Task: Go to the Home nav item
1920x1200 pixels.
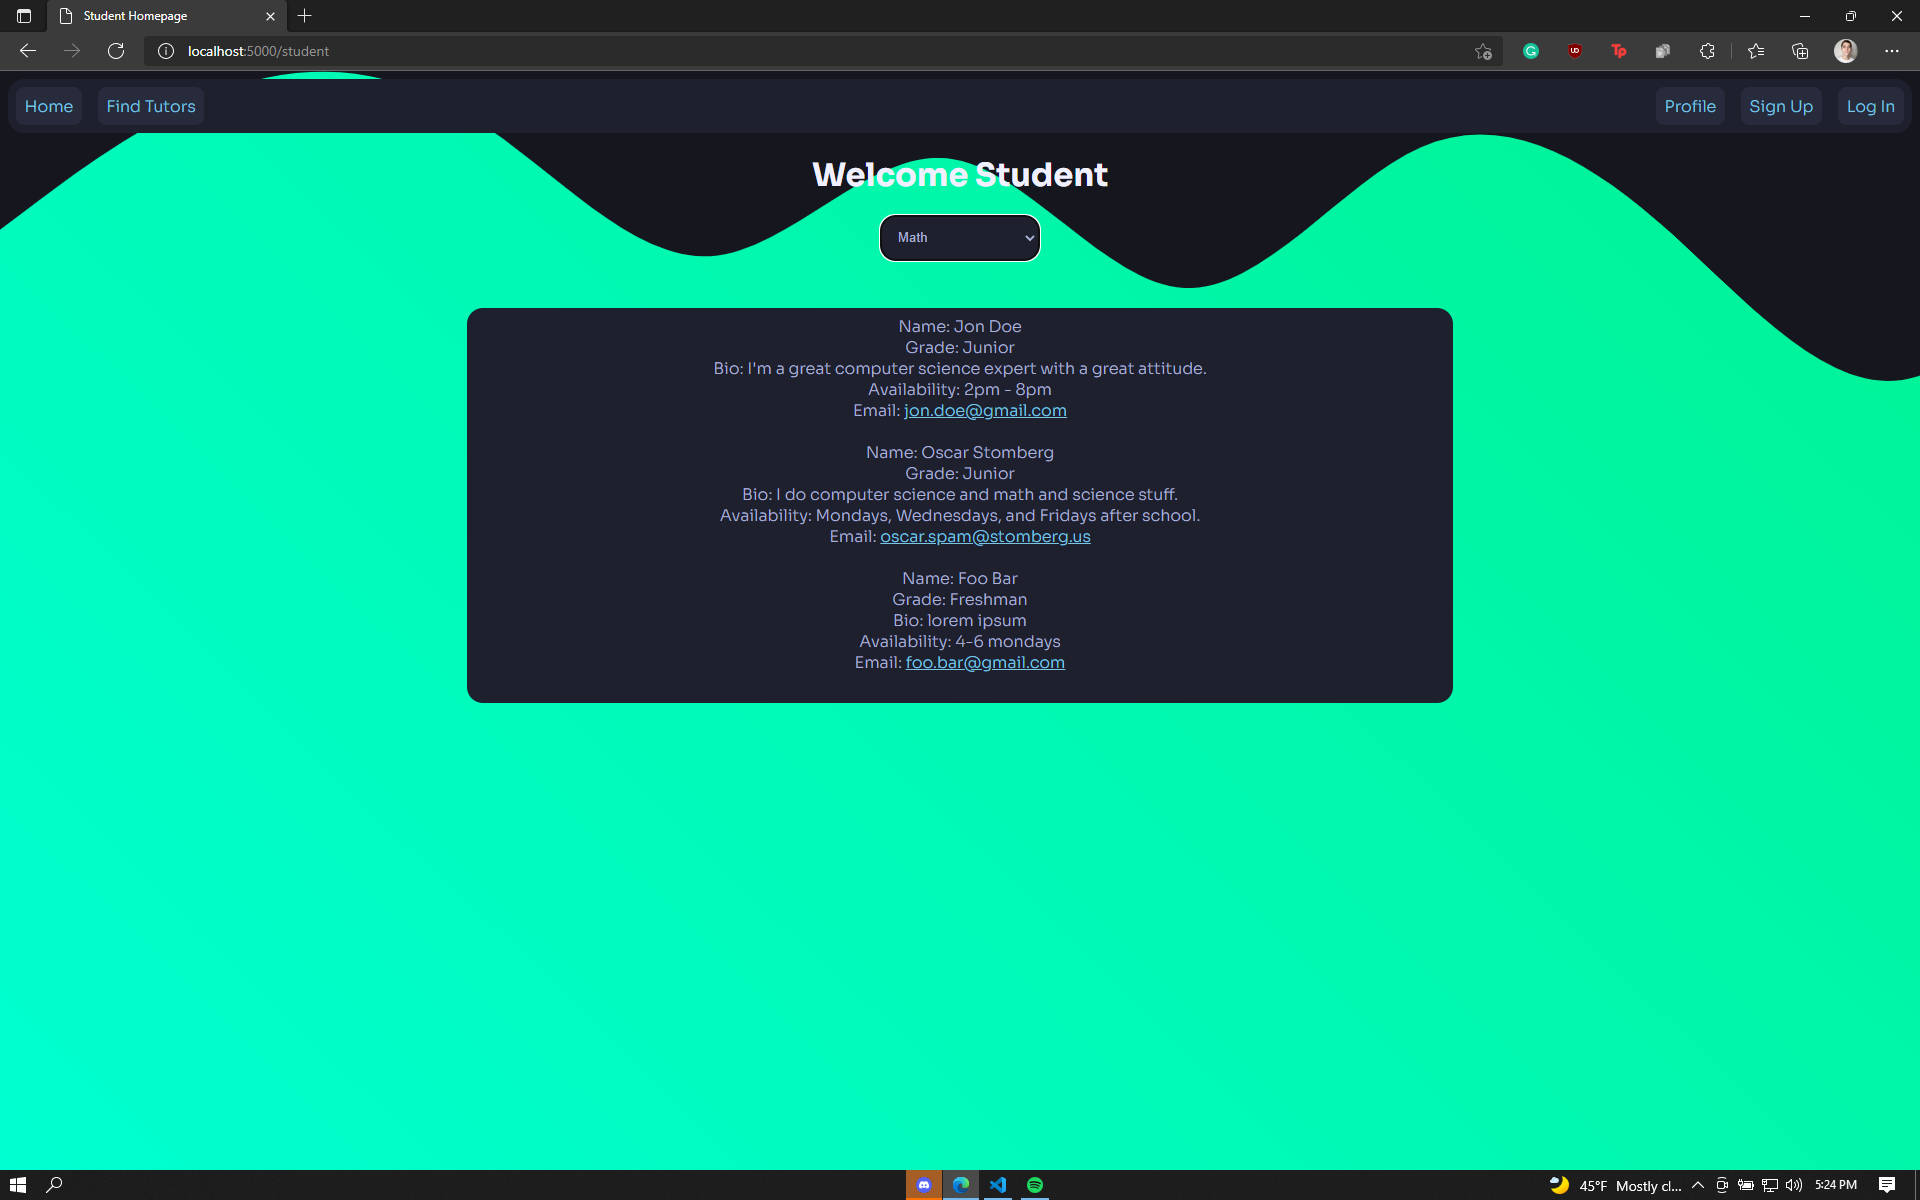Action: (x=49, y=106)
